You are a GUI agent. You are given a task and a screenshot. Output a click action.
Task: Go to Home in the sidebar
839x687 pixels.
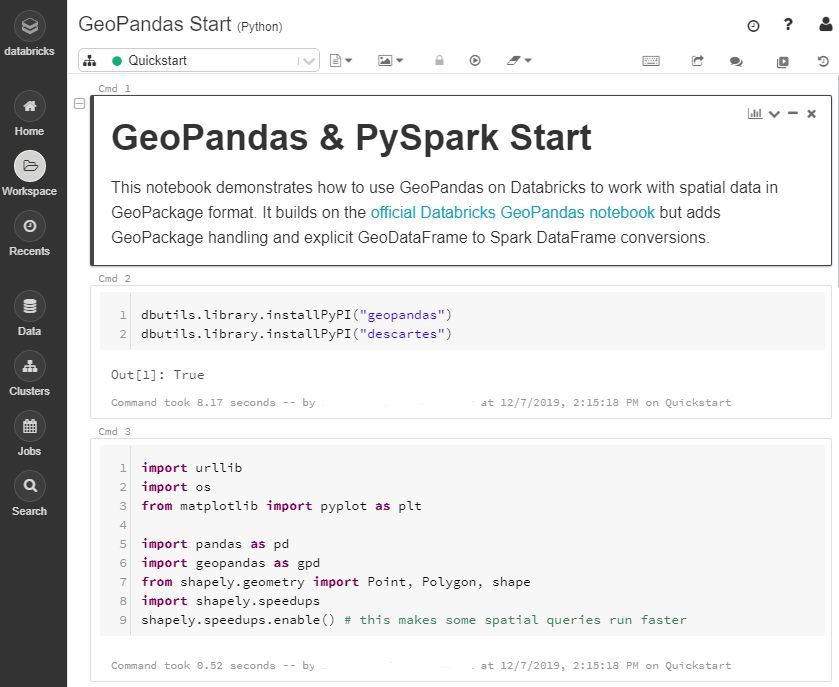tap(29, 113)
